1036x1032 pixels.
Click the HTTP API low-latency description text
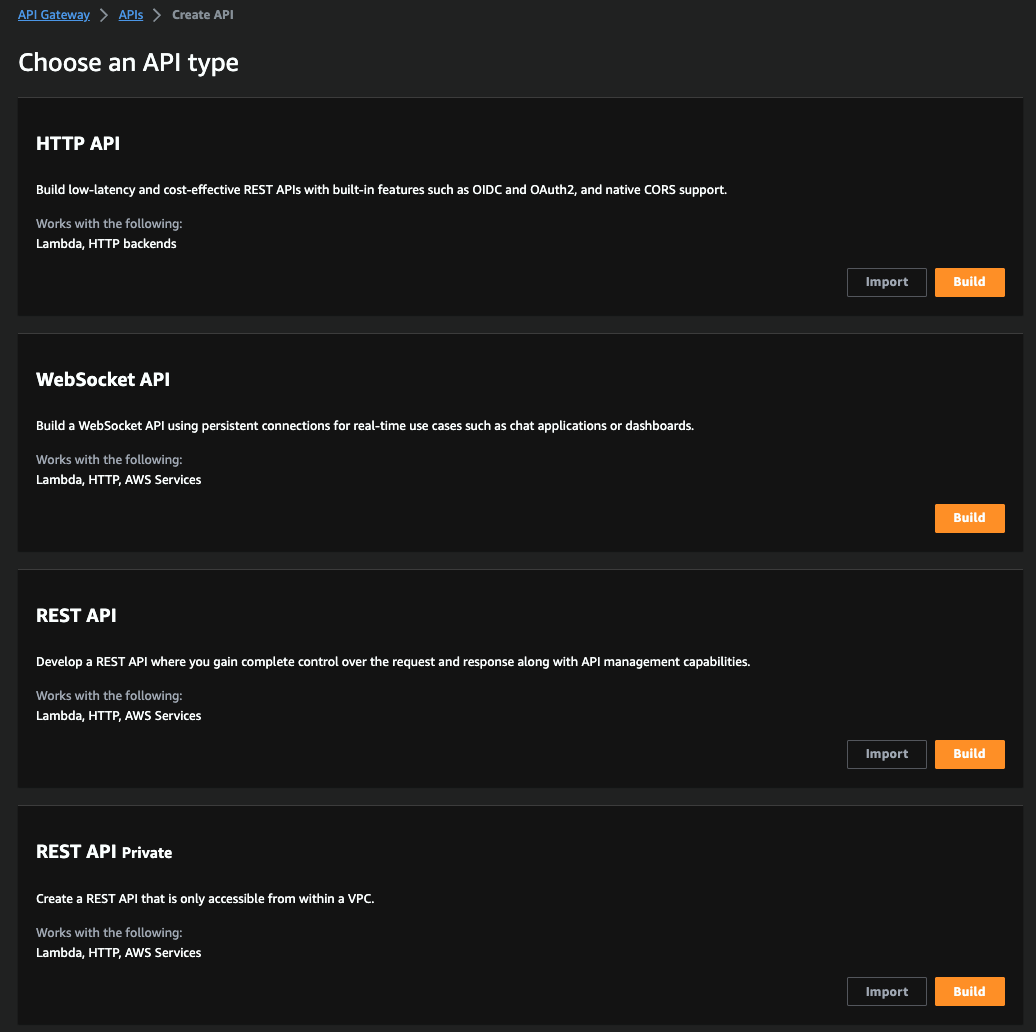(381, 189)
